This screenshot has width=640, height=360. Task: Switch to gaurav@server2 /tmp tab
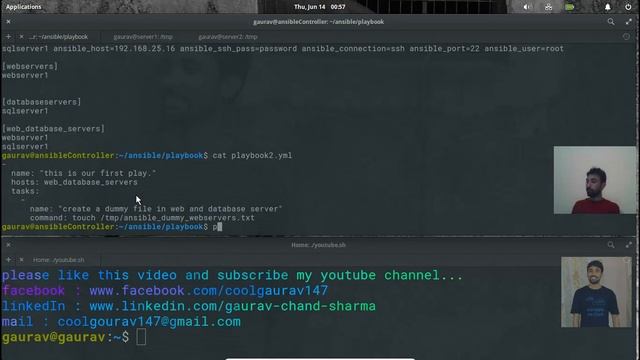[228, 37]
